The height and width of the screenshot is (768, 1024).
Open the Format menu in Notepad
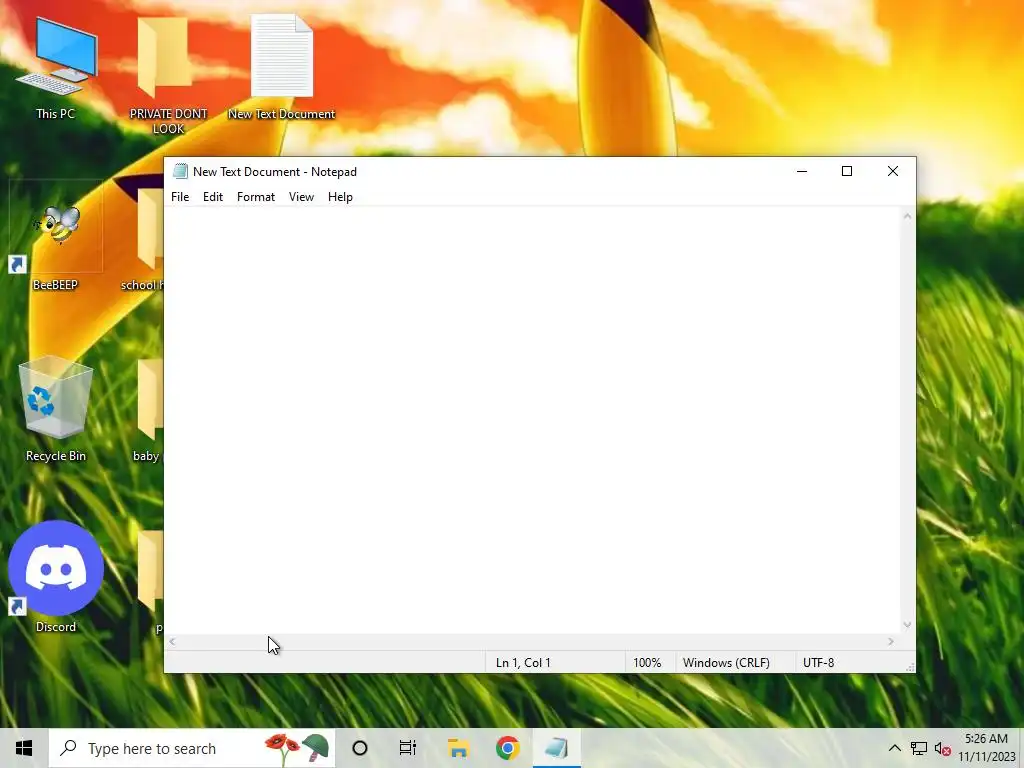pos(256,197)
